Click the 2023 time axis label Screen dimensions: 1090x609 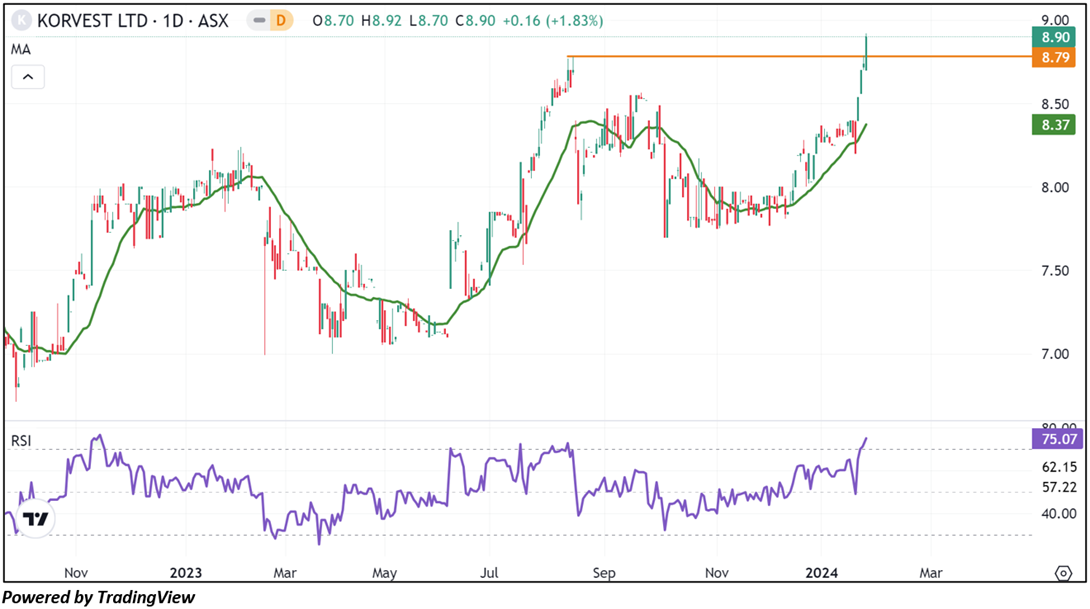pyautogui.click(x=186, y=573)
